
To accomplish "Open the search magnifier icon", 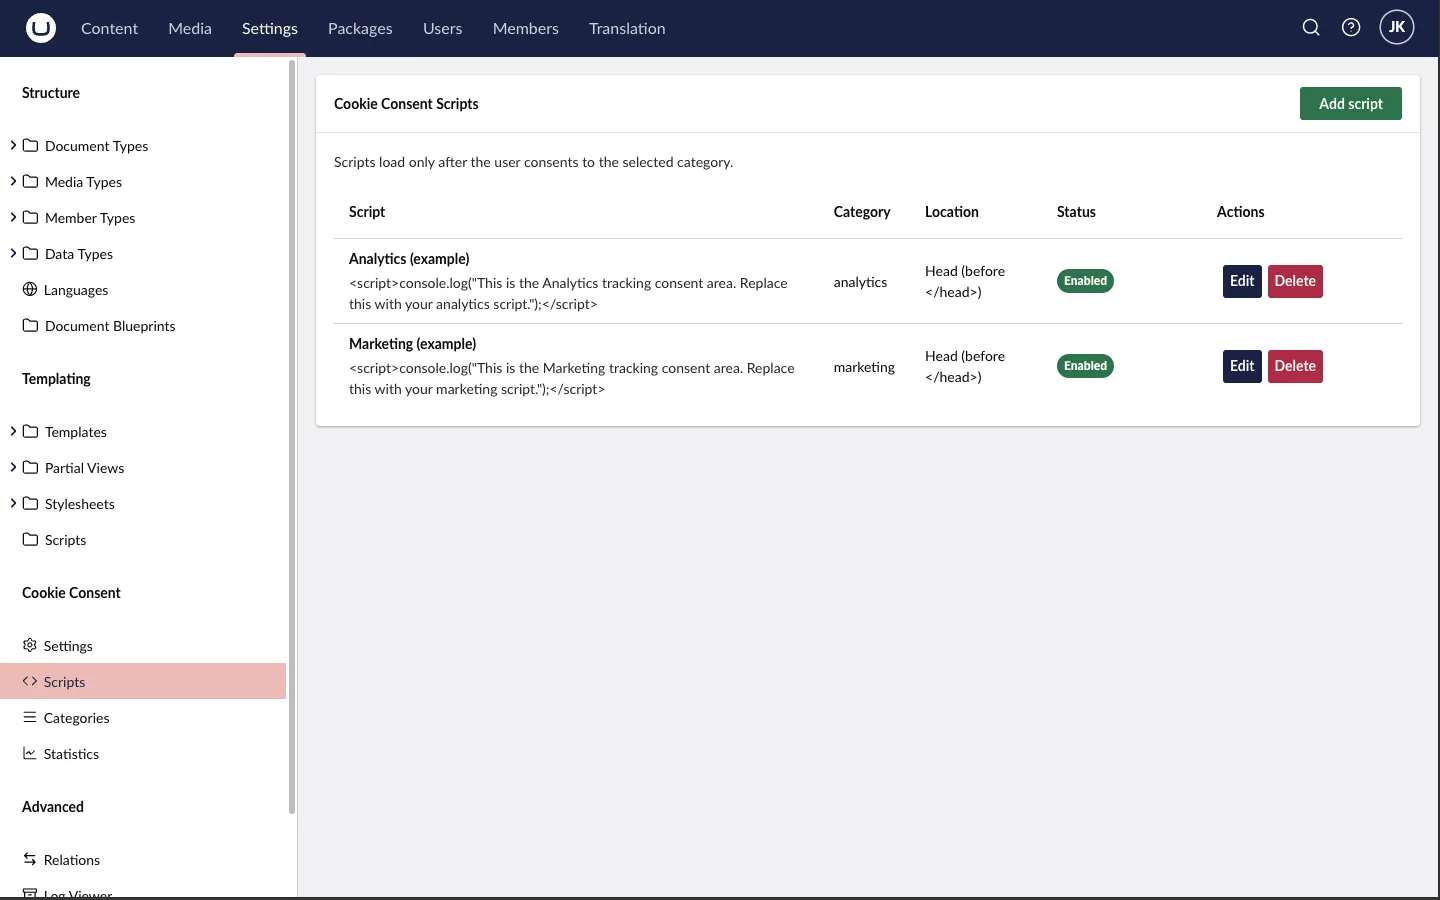I will 1311,28.
